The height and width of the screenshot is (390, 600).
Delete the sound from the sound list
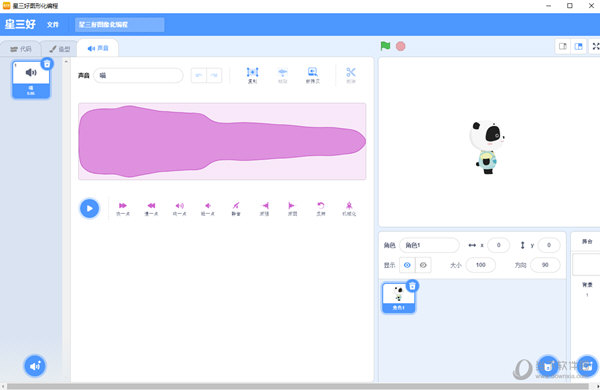pos(47,64)
